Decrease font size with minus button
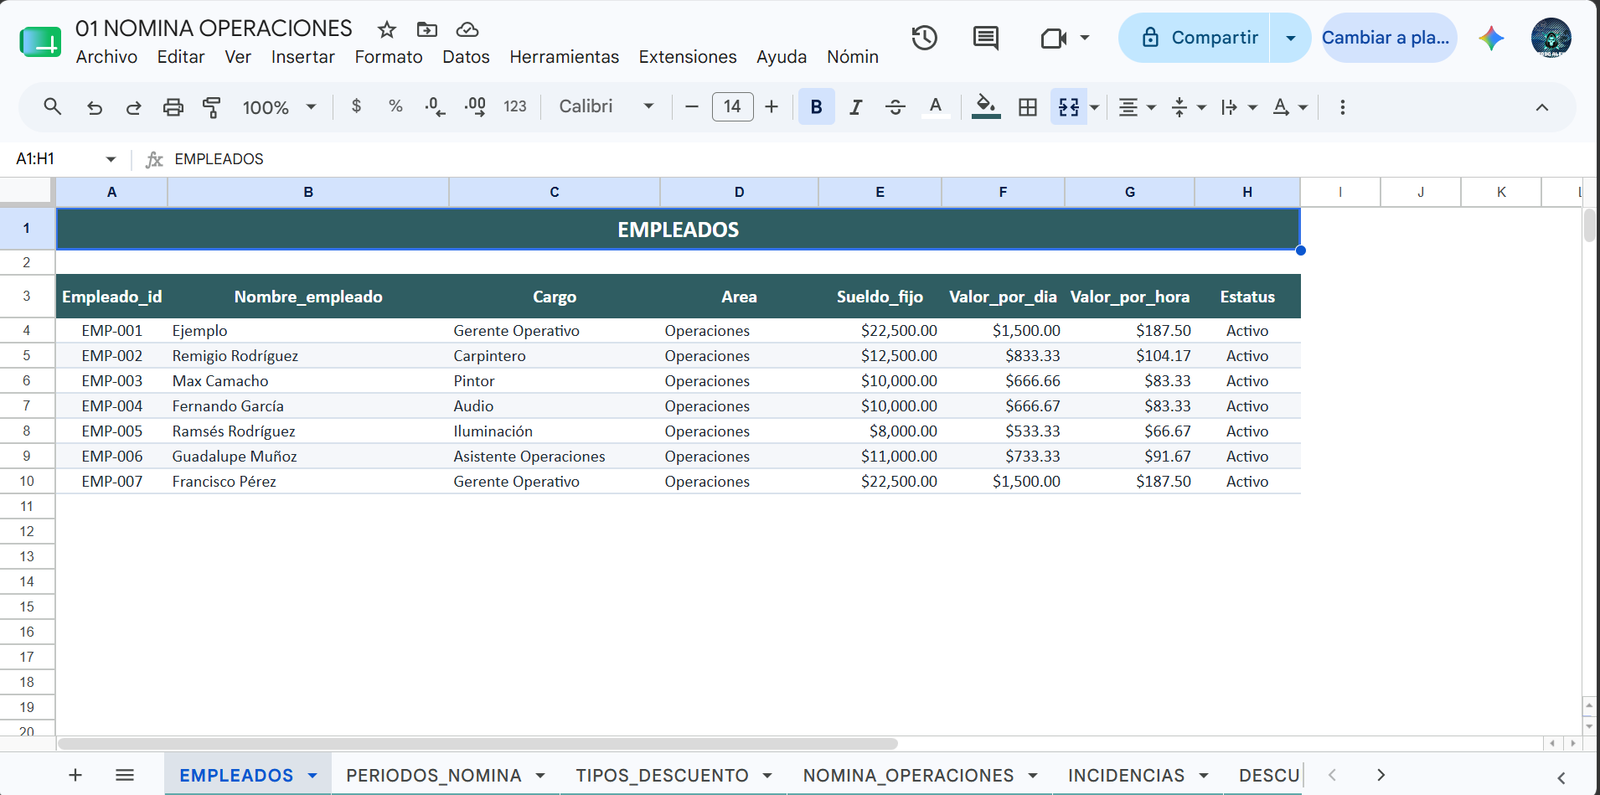This screenshot has width=1600, height=795. coord(691,106)
